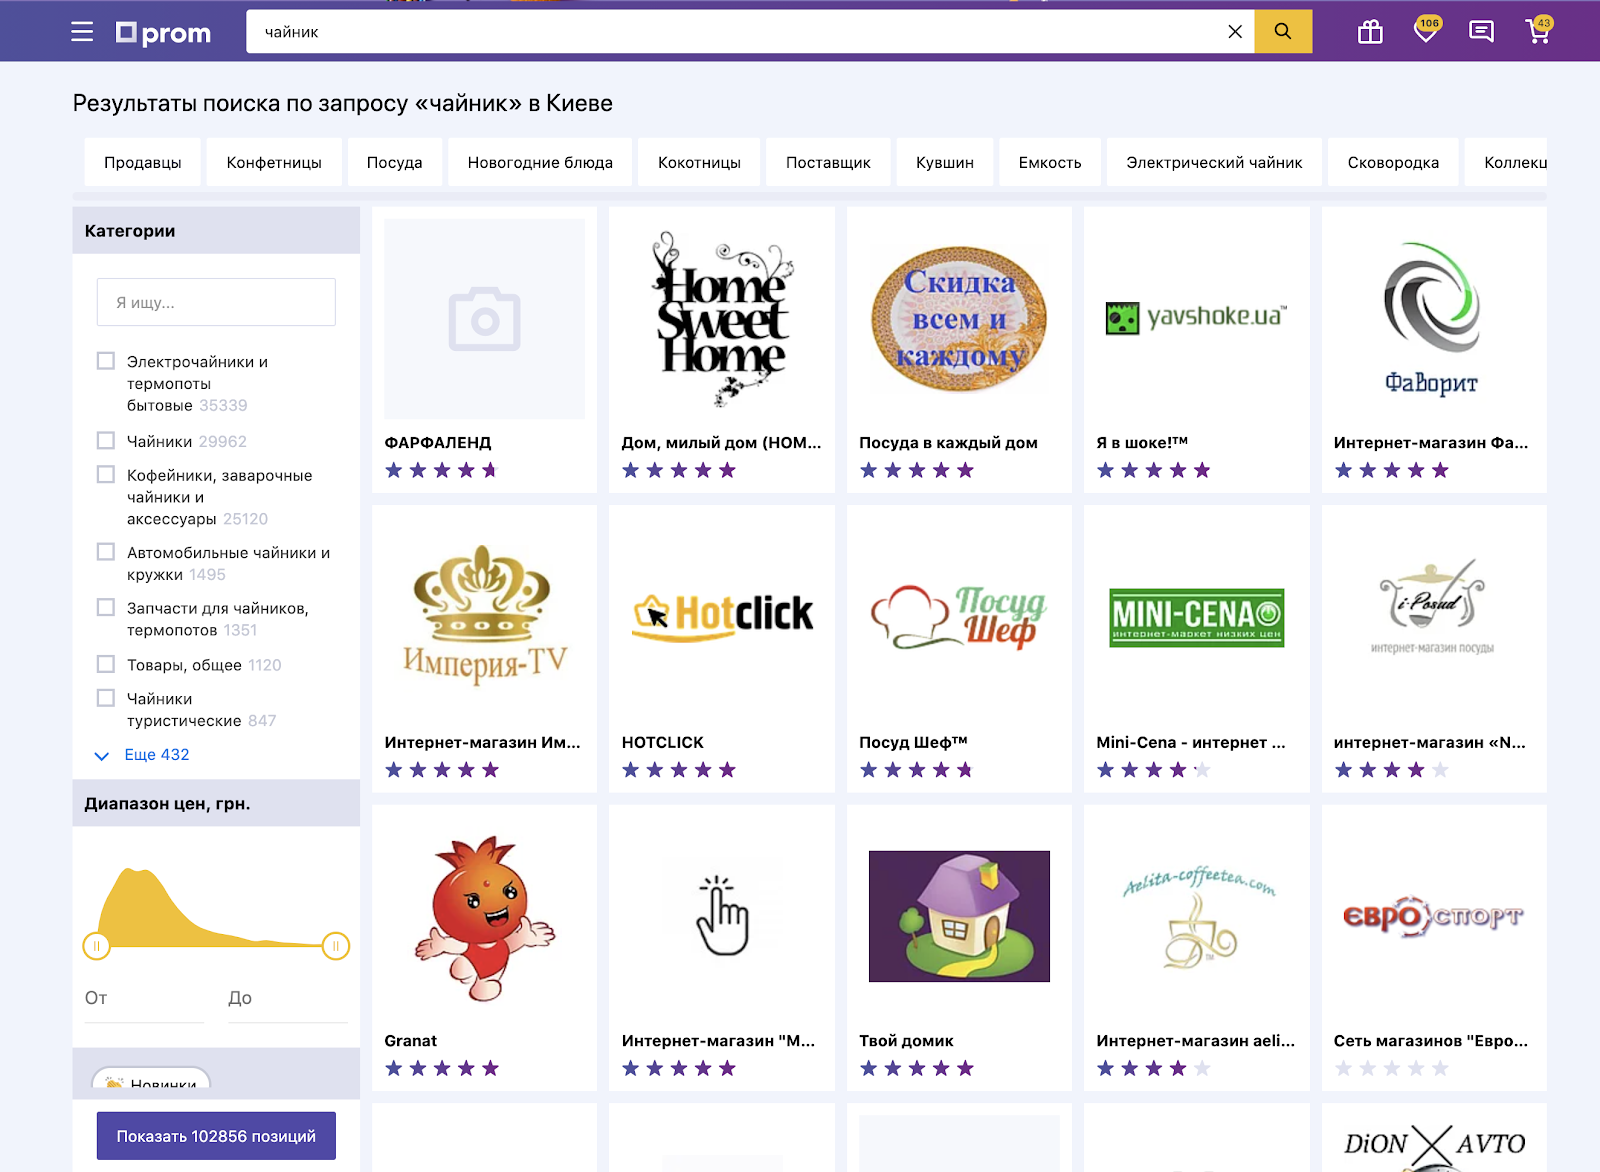This screenshot has height=1172, width=1600.
Task: Select the Поставщик tab
Action: click(x=828, y=162)
